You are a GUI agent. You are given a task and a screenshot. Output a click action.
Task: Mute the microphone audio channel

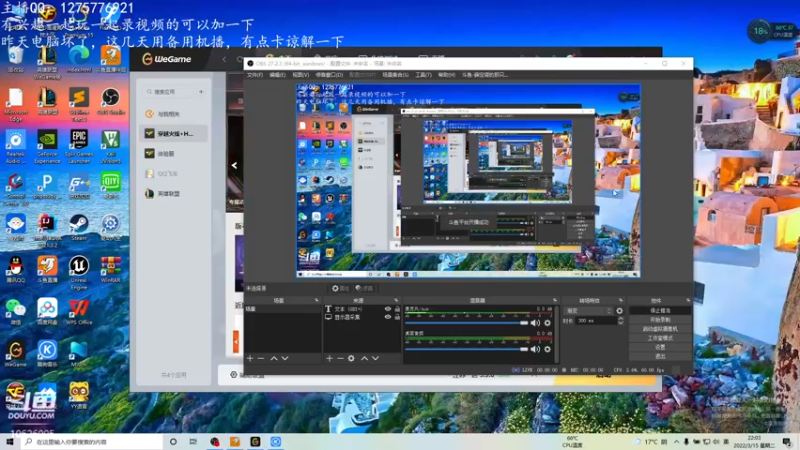535,323
